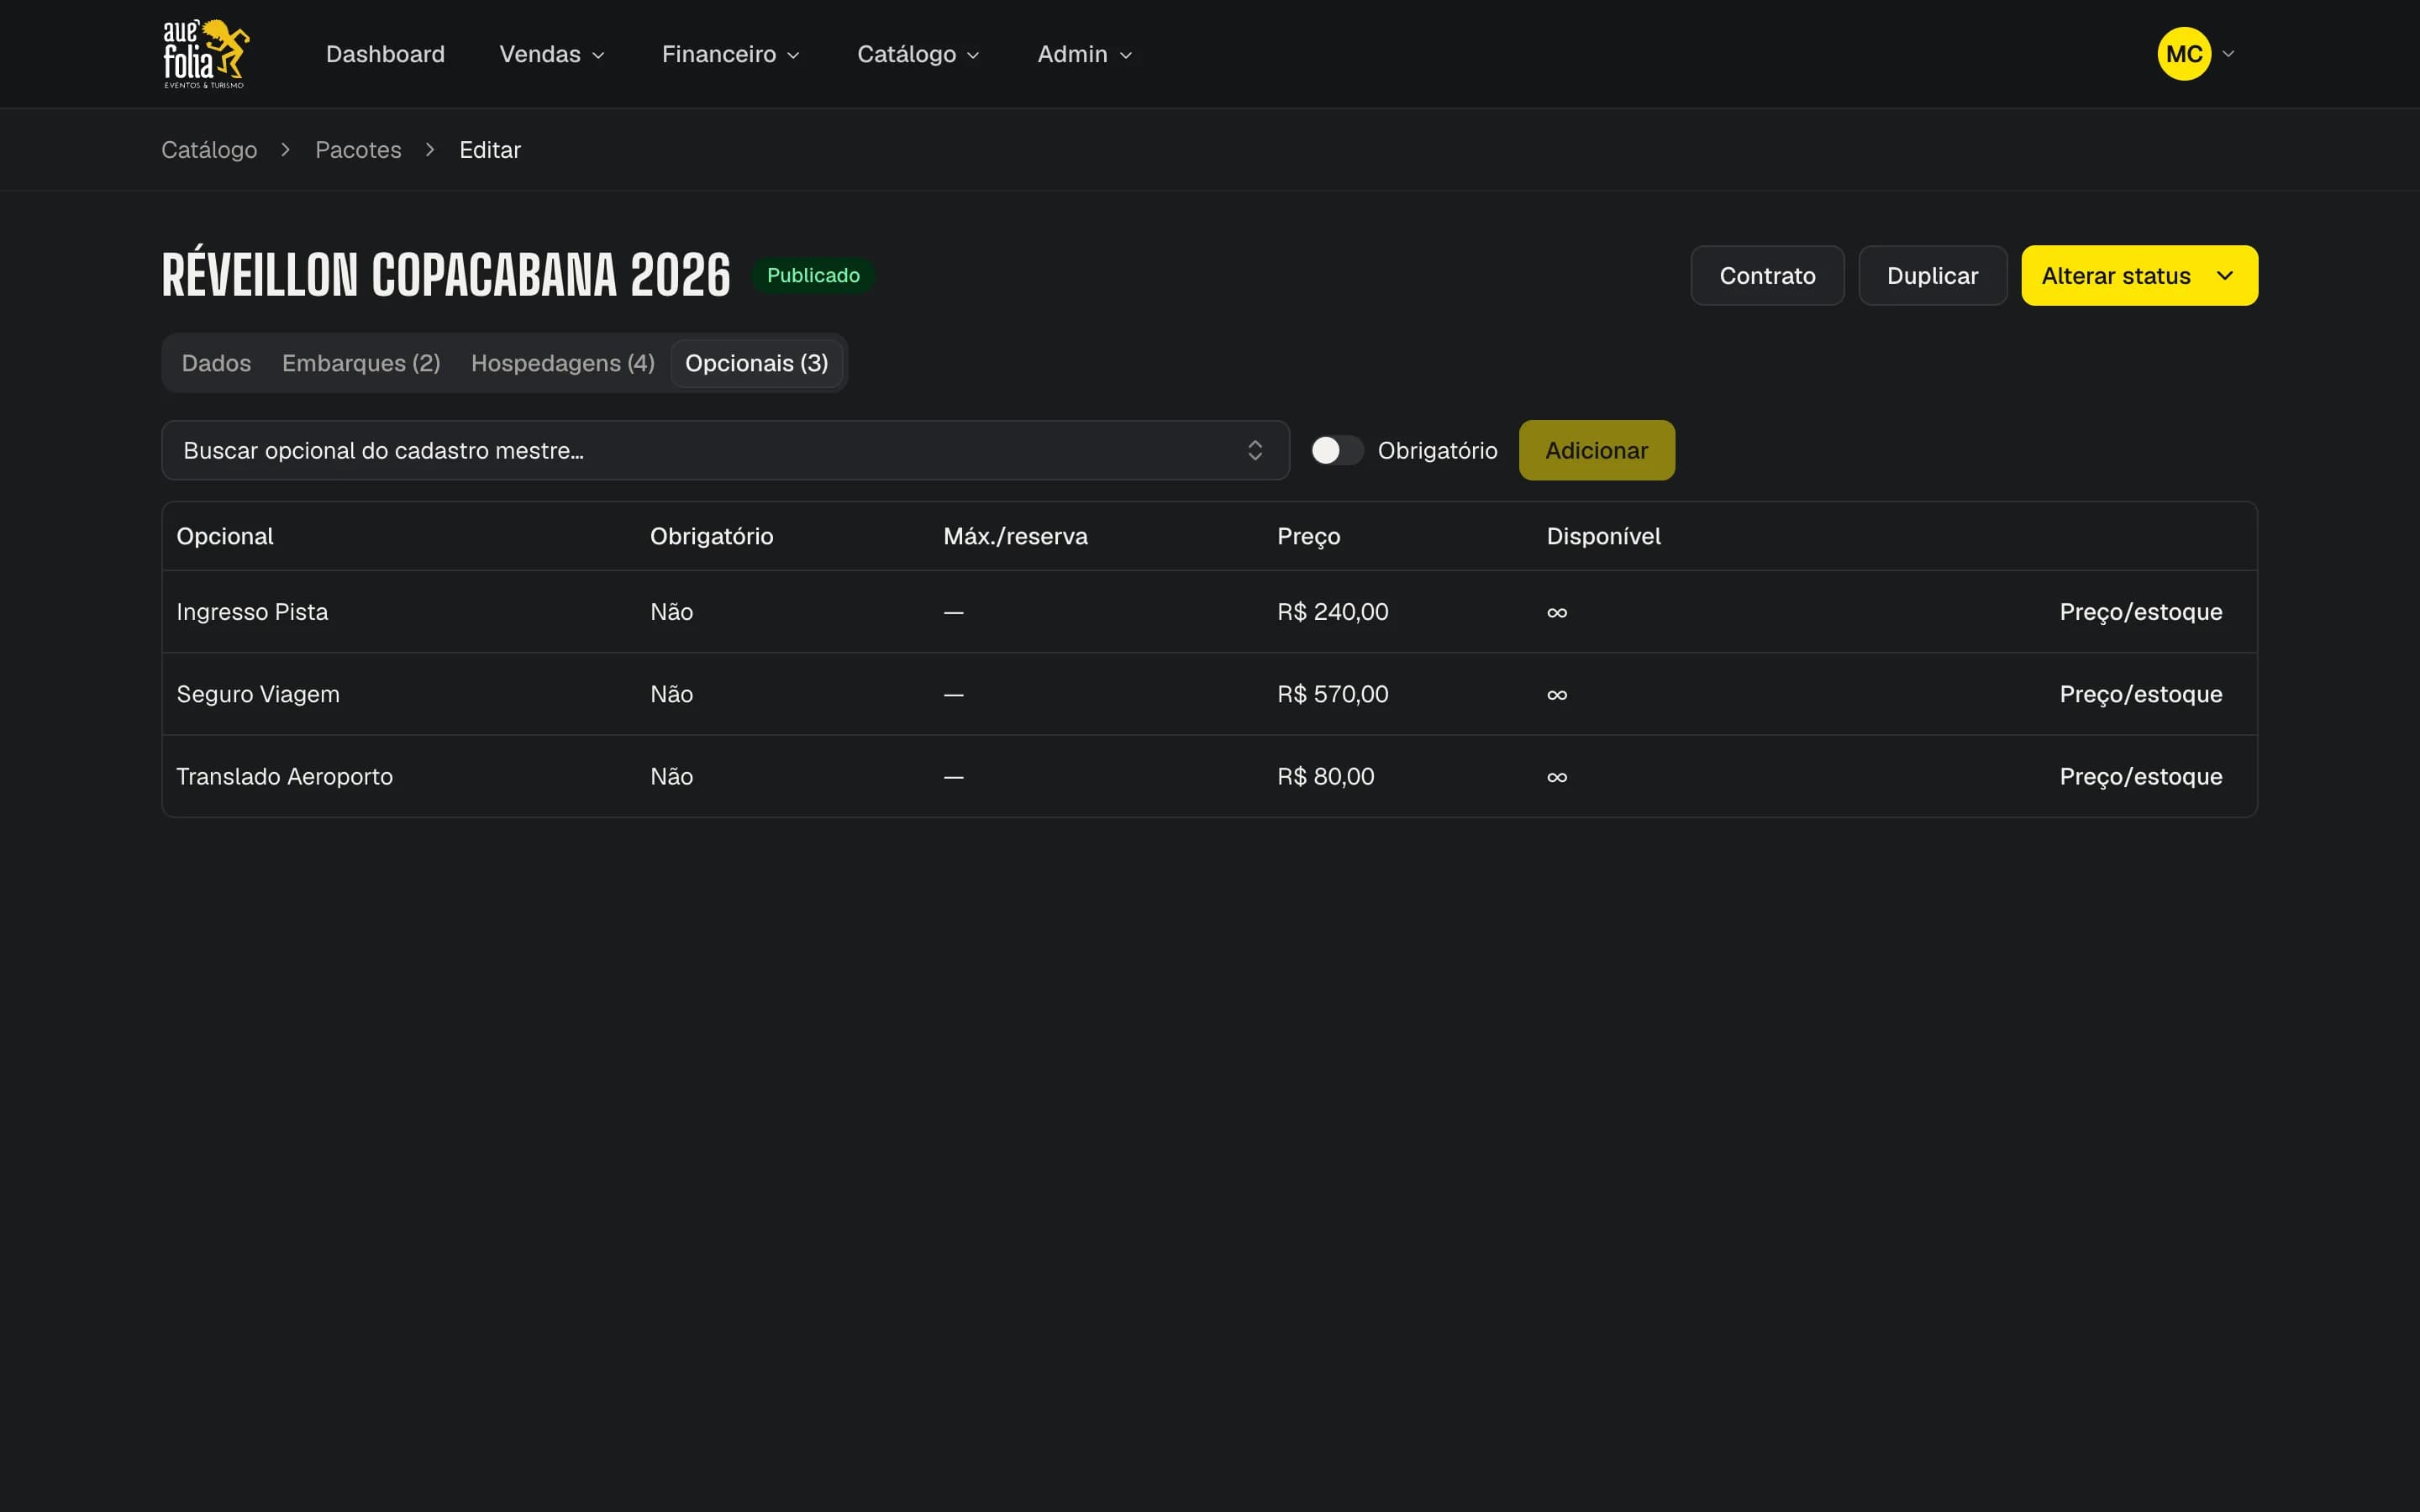
Task: Click the Seguro Viagem row name
Action: tap(258, 694)
